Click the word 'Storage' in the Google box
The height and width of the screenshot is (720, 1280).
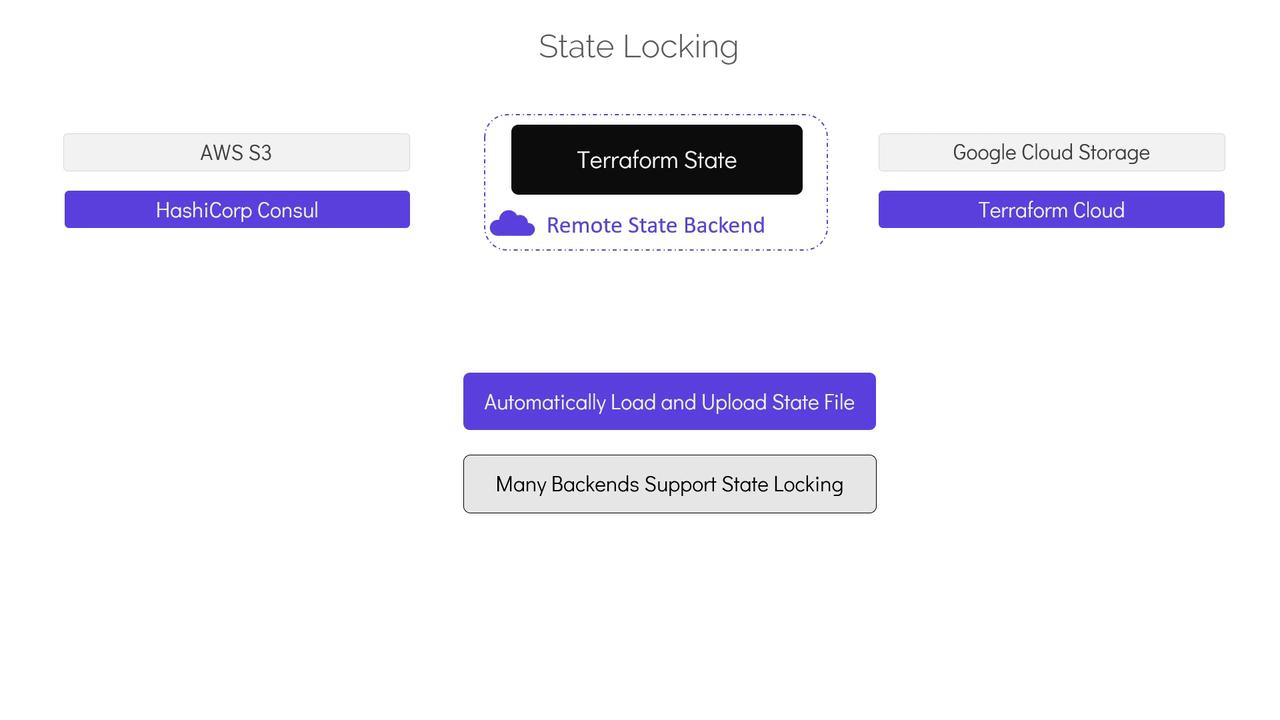point(1109,153)
